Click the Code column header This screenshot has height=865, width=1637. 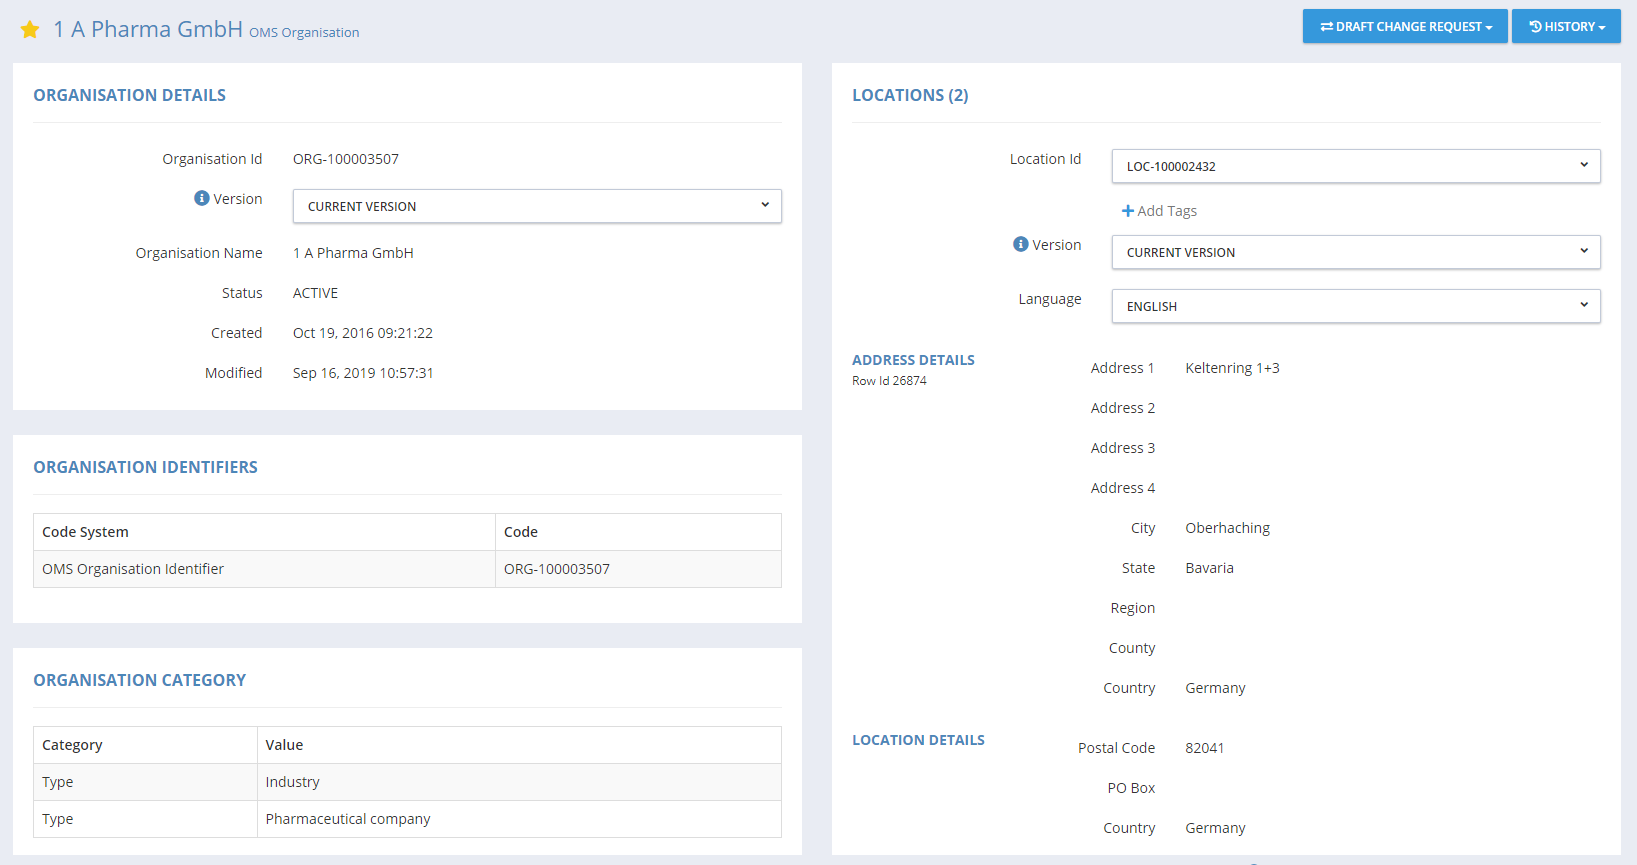pyautogui.click(x=521, y=532)
